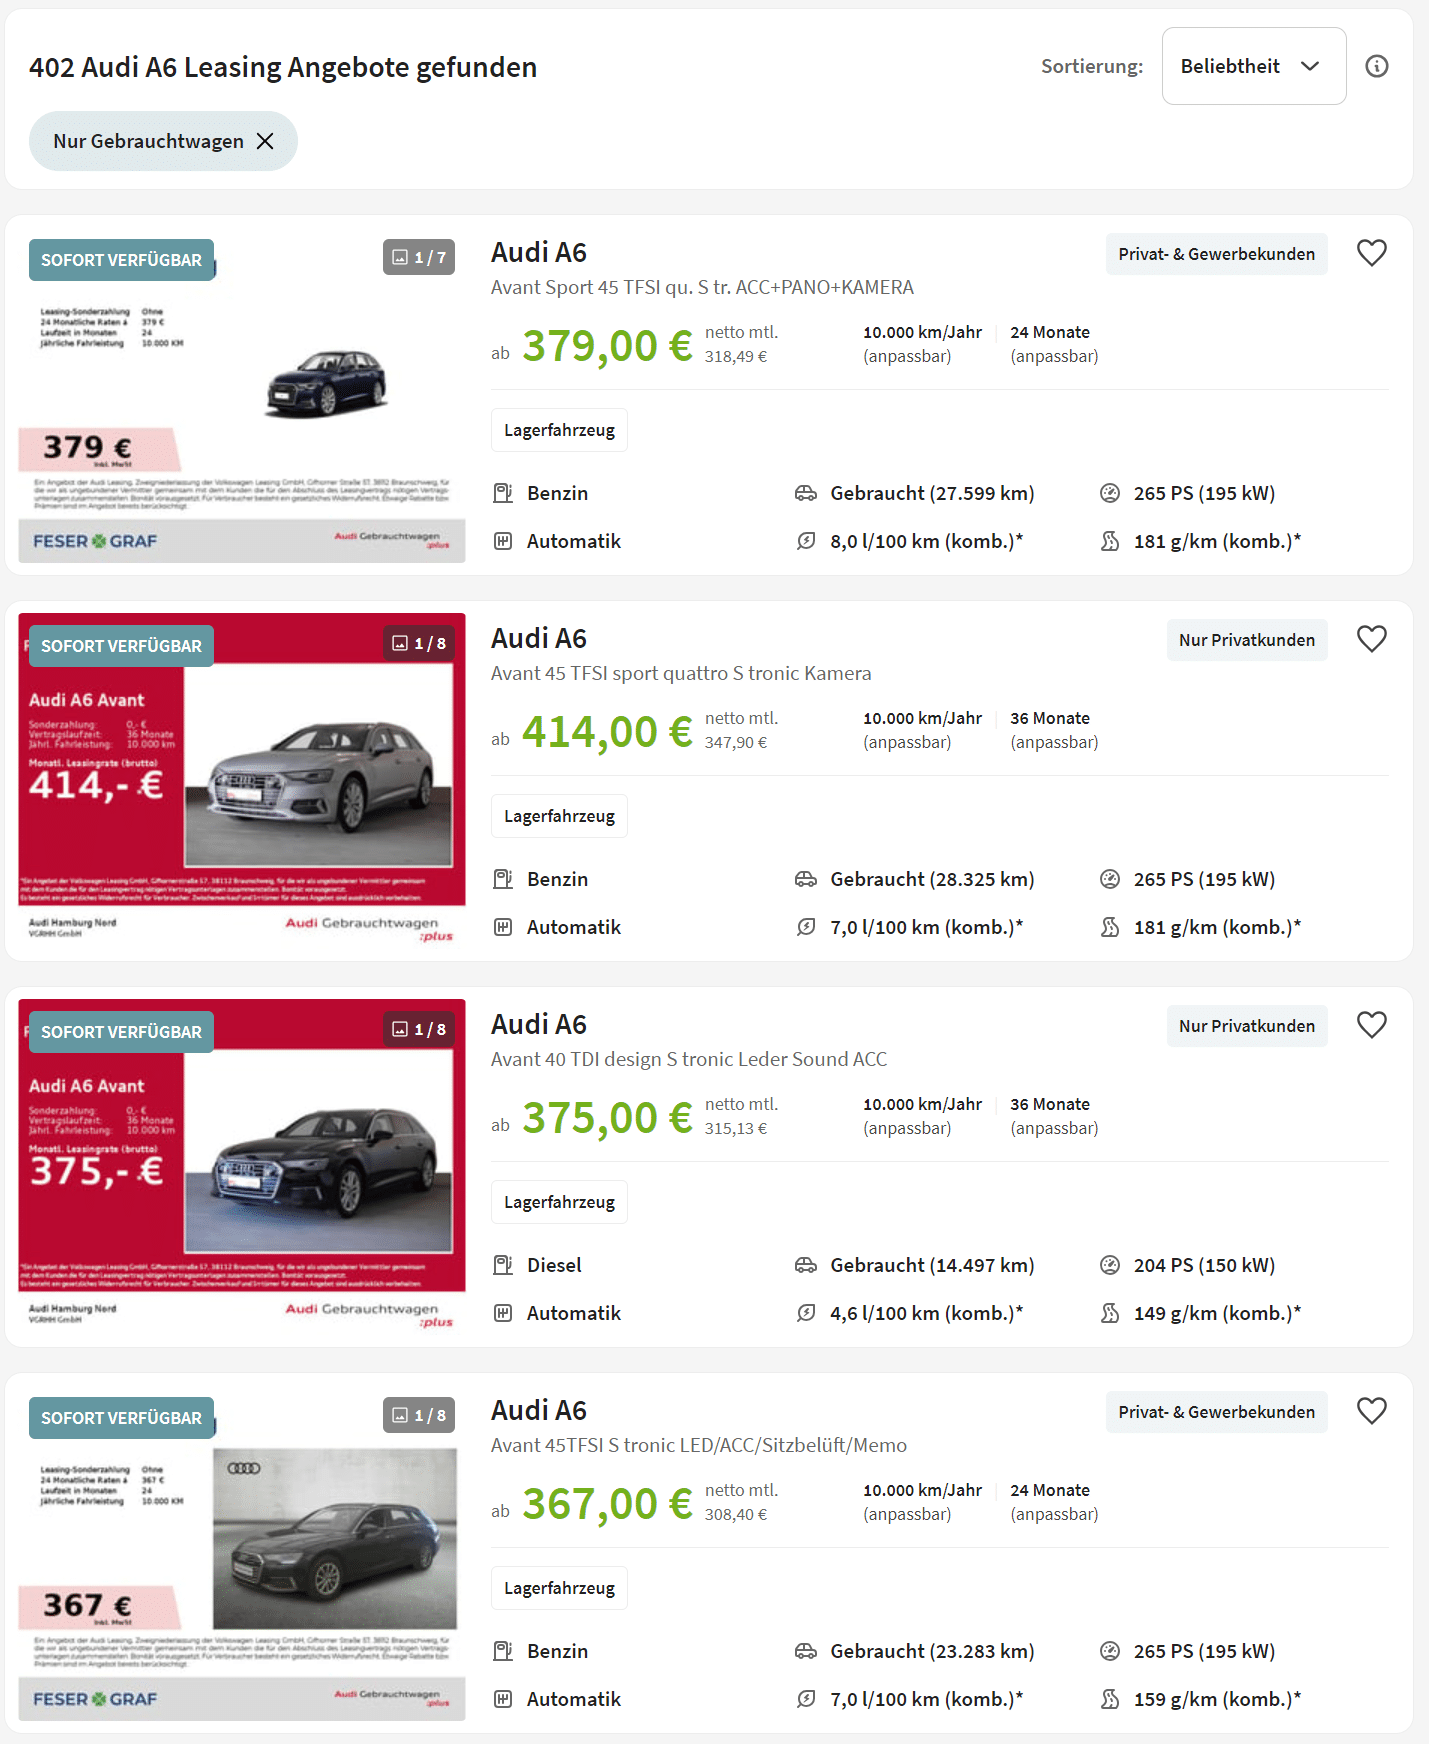Image resolution: width=1429 pixels, height=1744 pixels.
Task: Click car icon beside Gebraucht (27.599 km)
Action: pyautogui.click(x=806, y=493)
